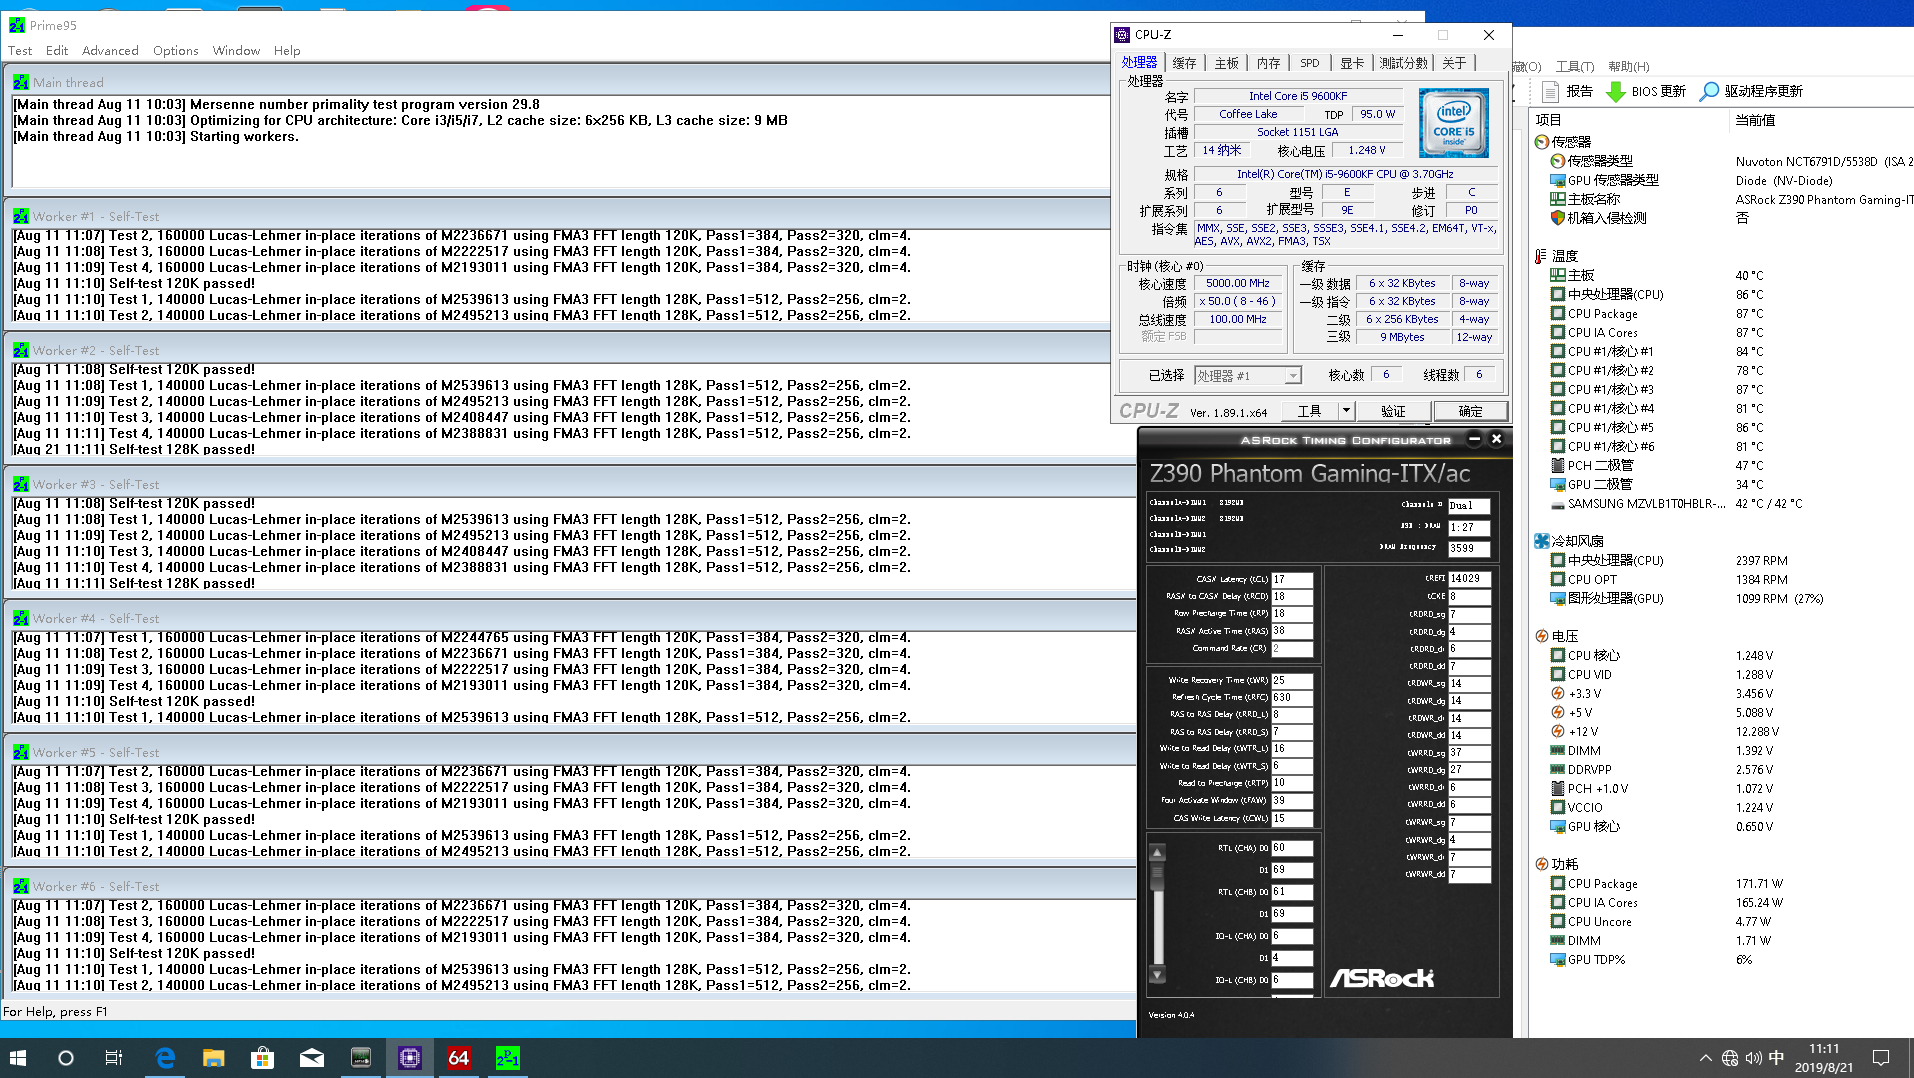Viewport: 1914px width, 1078px height.
Task: Switch to the SPD tab in CPU-Z
Action: click(1309, 63)
